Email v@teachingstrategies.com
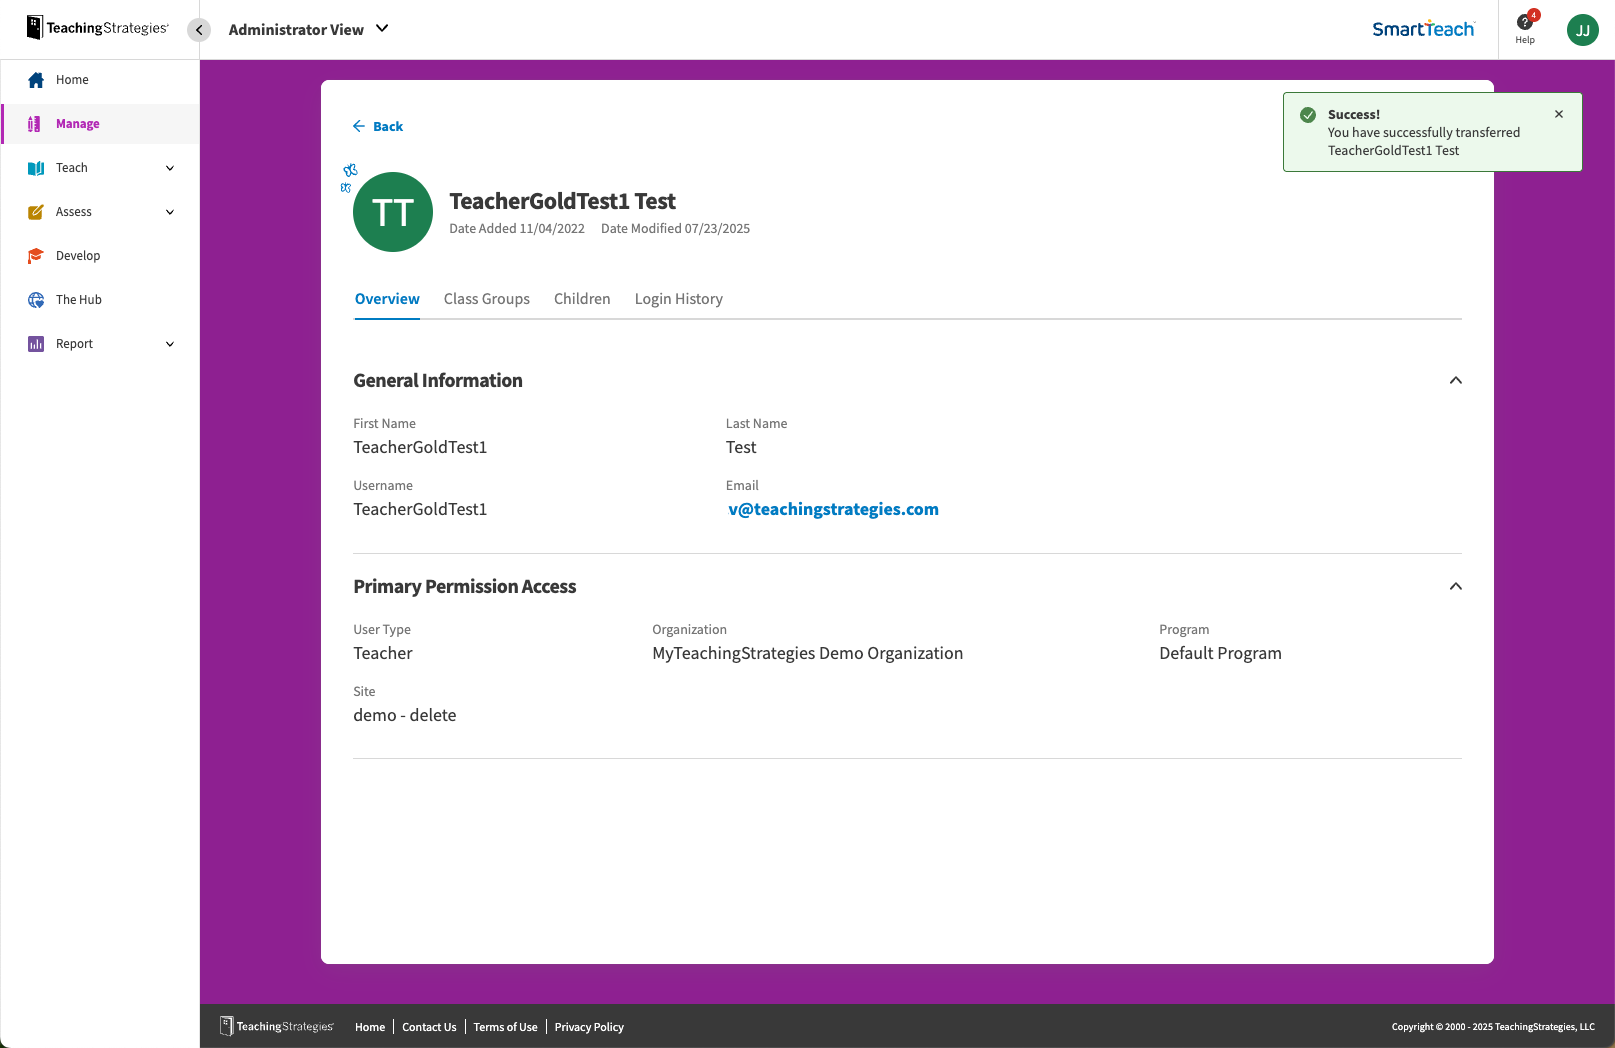1615x1048 pixels. point(833,509)
